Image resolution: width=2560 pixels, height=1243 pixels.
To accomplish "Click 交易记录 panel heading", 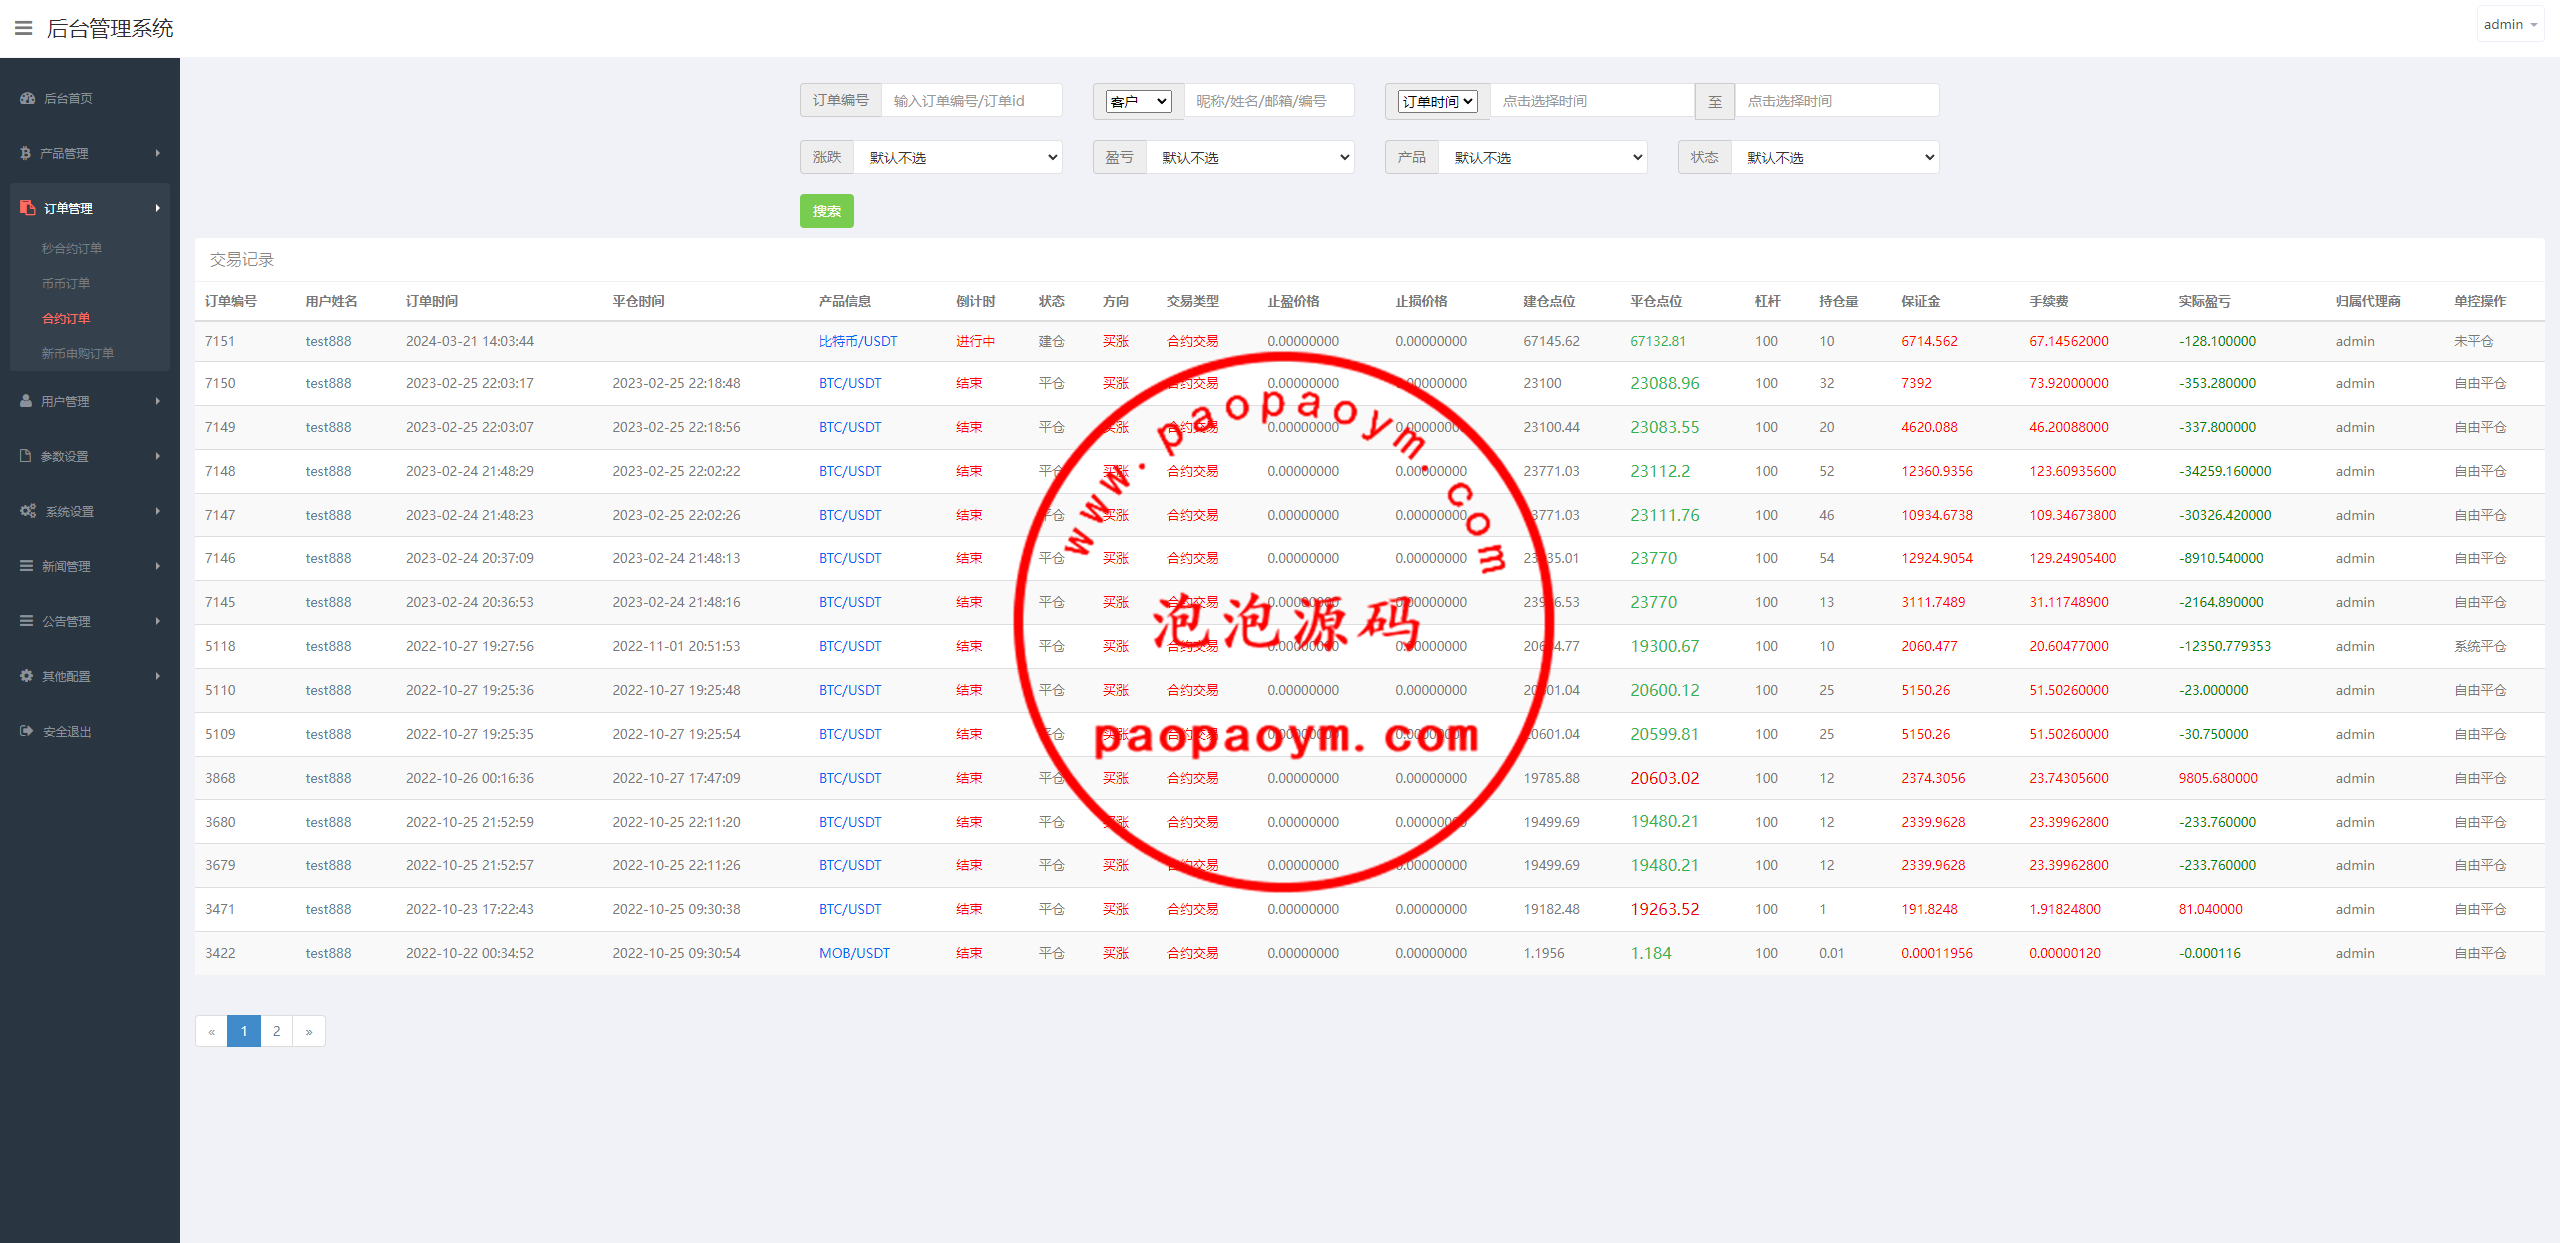I will [241, 260].
